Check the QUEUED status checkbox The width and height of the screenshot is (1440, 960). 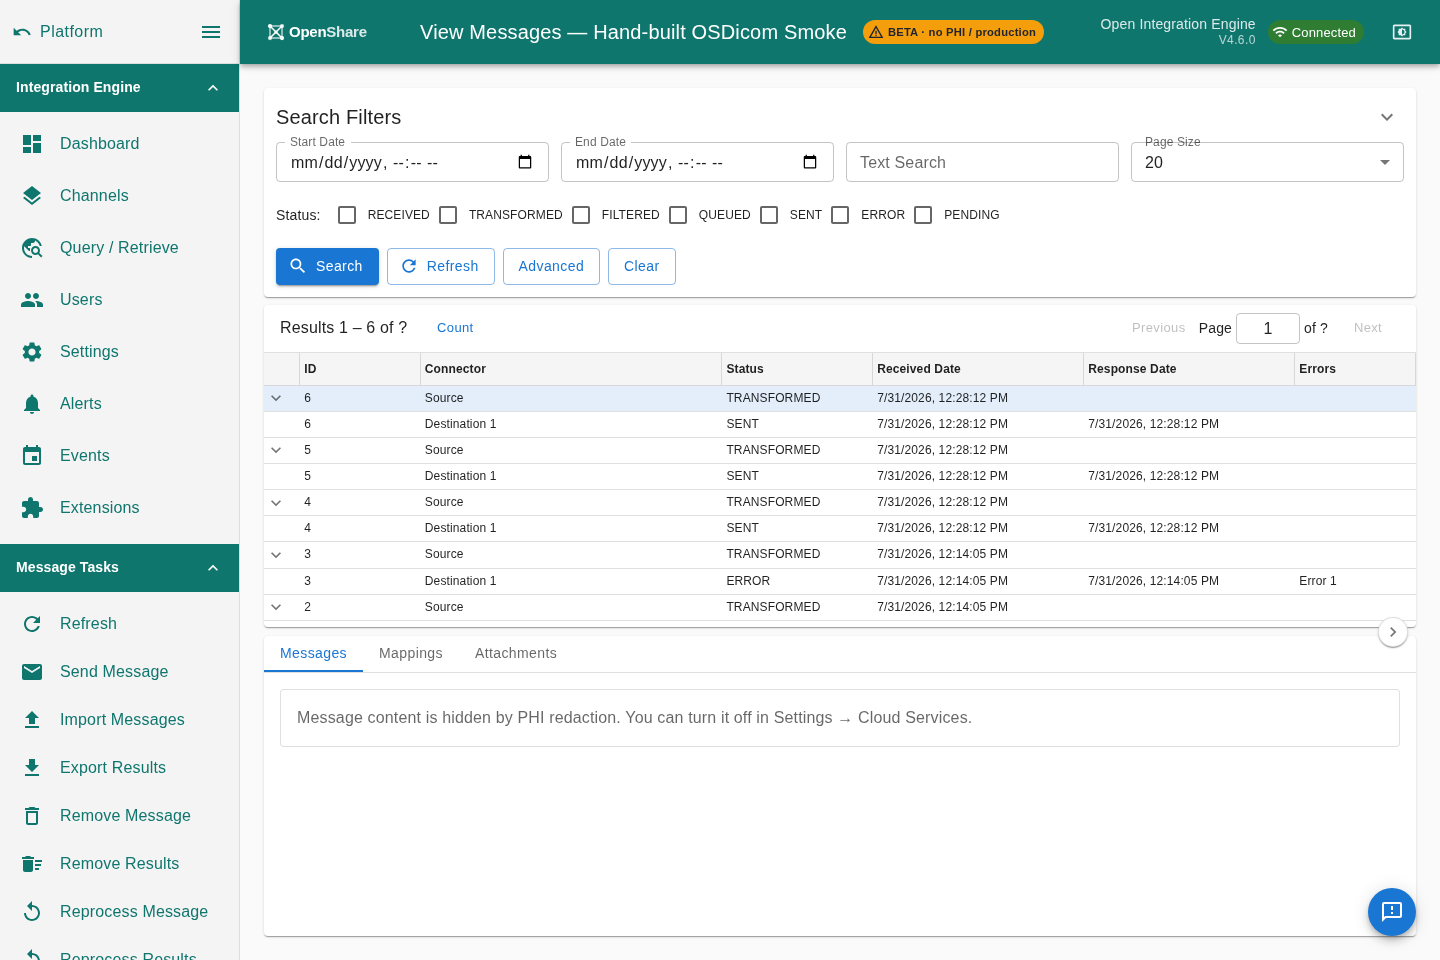coord(678,215)
